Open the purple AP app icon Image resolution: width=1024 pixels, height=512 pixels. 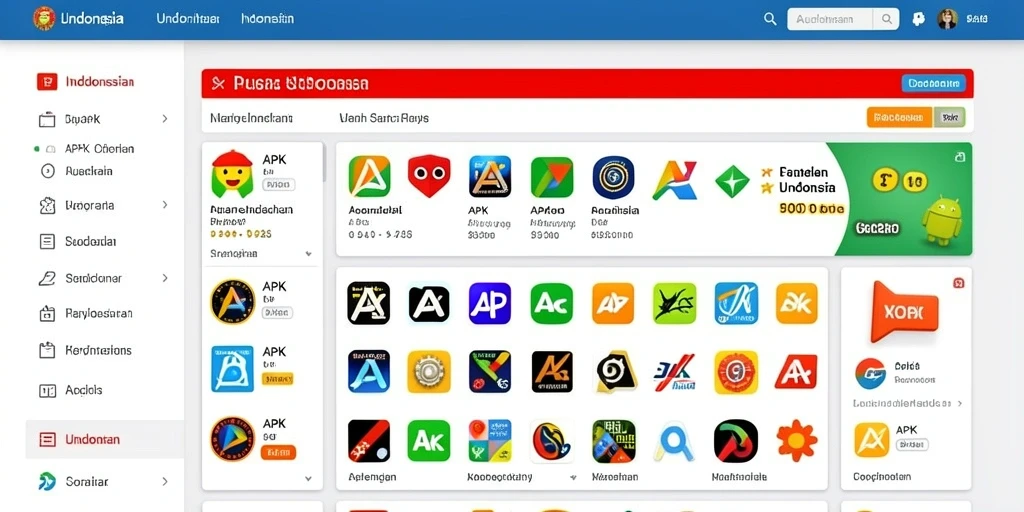click(x=490, y=303)
